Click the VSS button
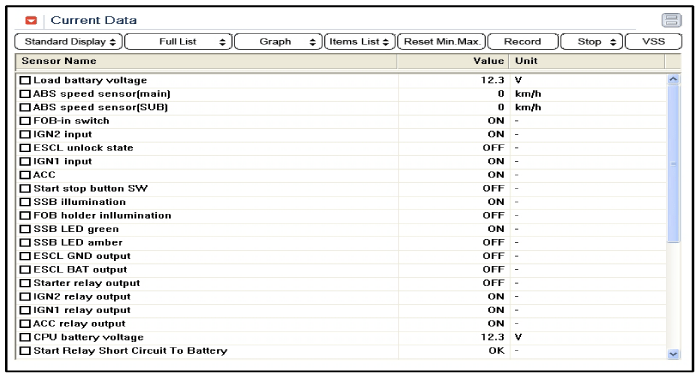This screenshot has height=377, width=700. tap(654, 42)
